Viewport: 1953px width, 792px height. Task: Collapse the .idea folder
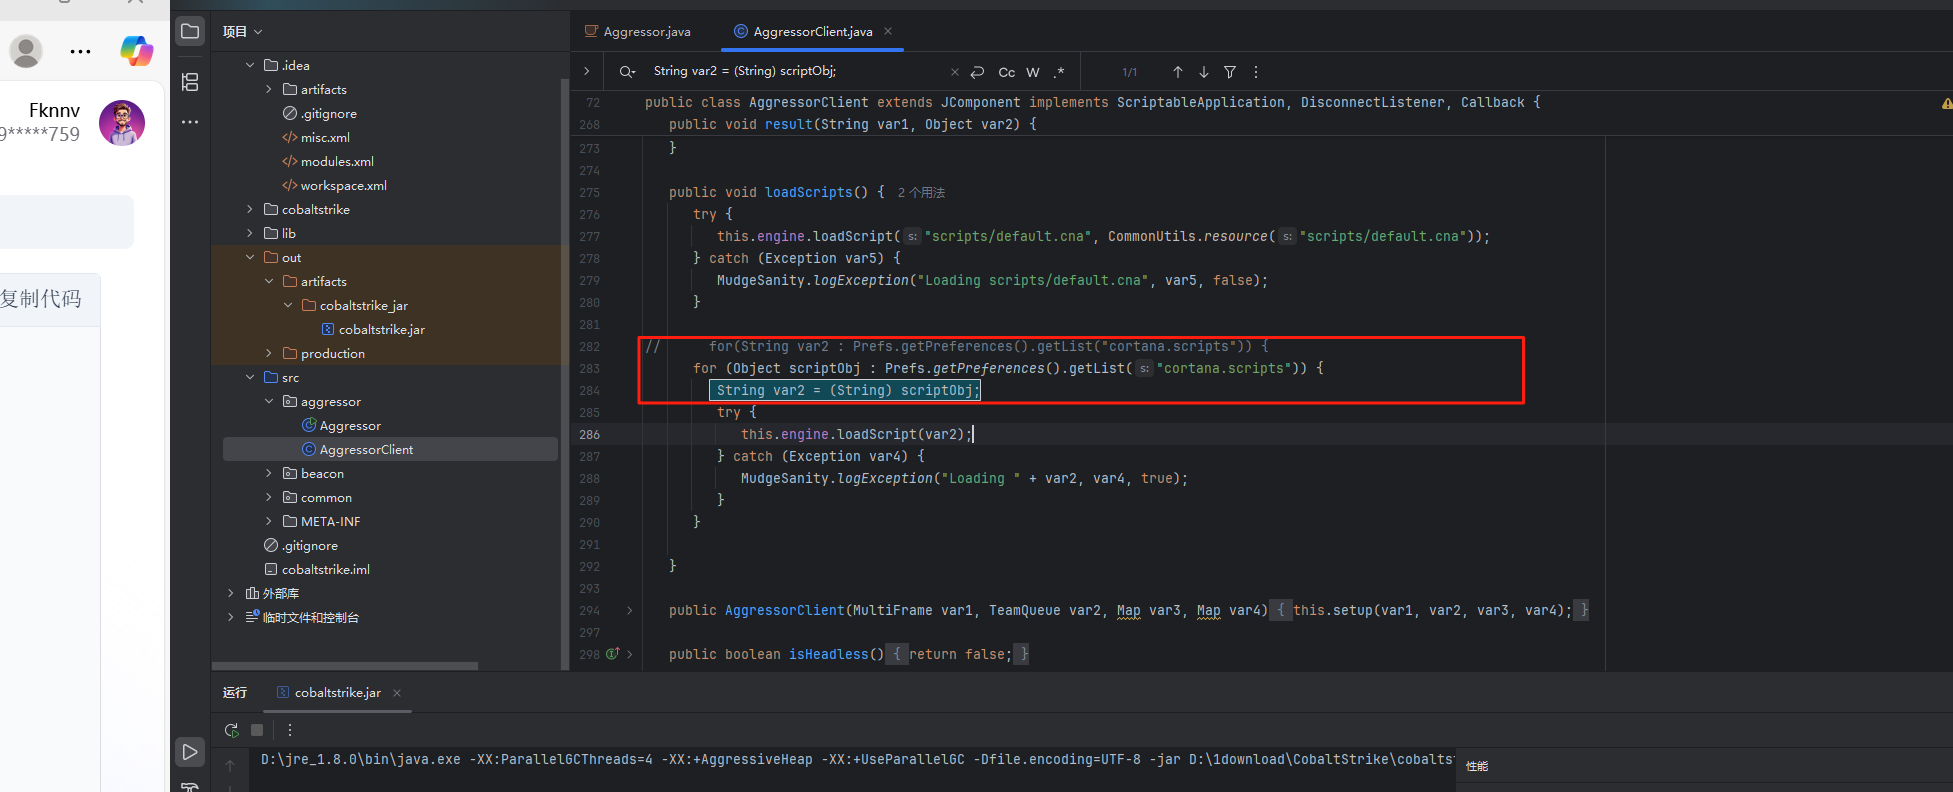(250, 65)
